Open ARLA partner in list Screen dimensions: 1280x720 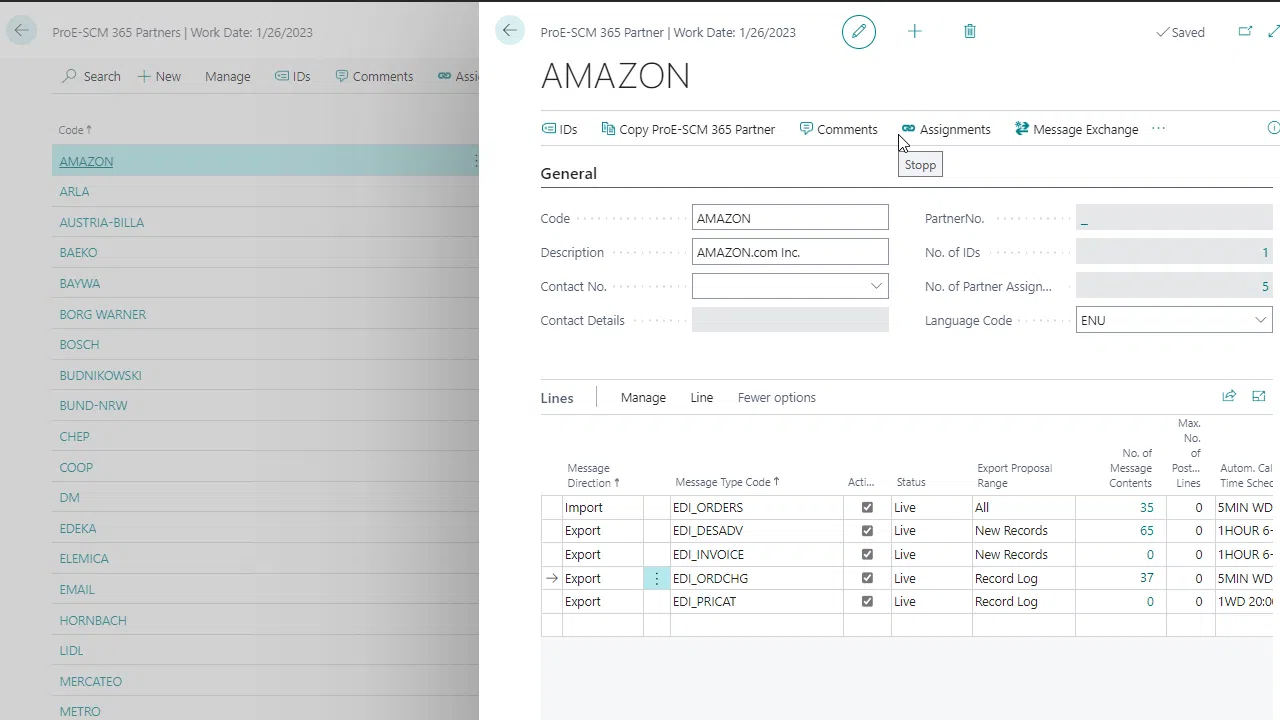pos(74,191)
